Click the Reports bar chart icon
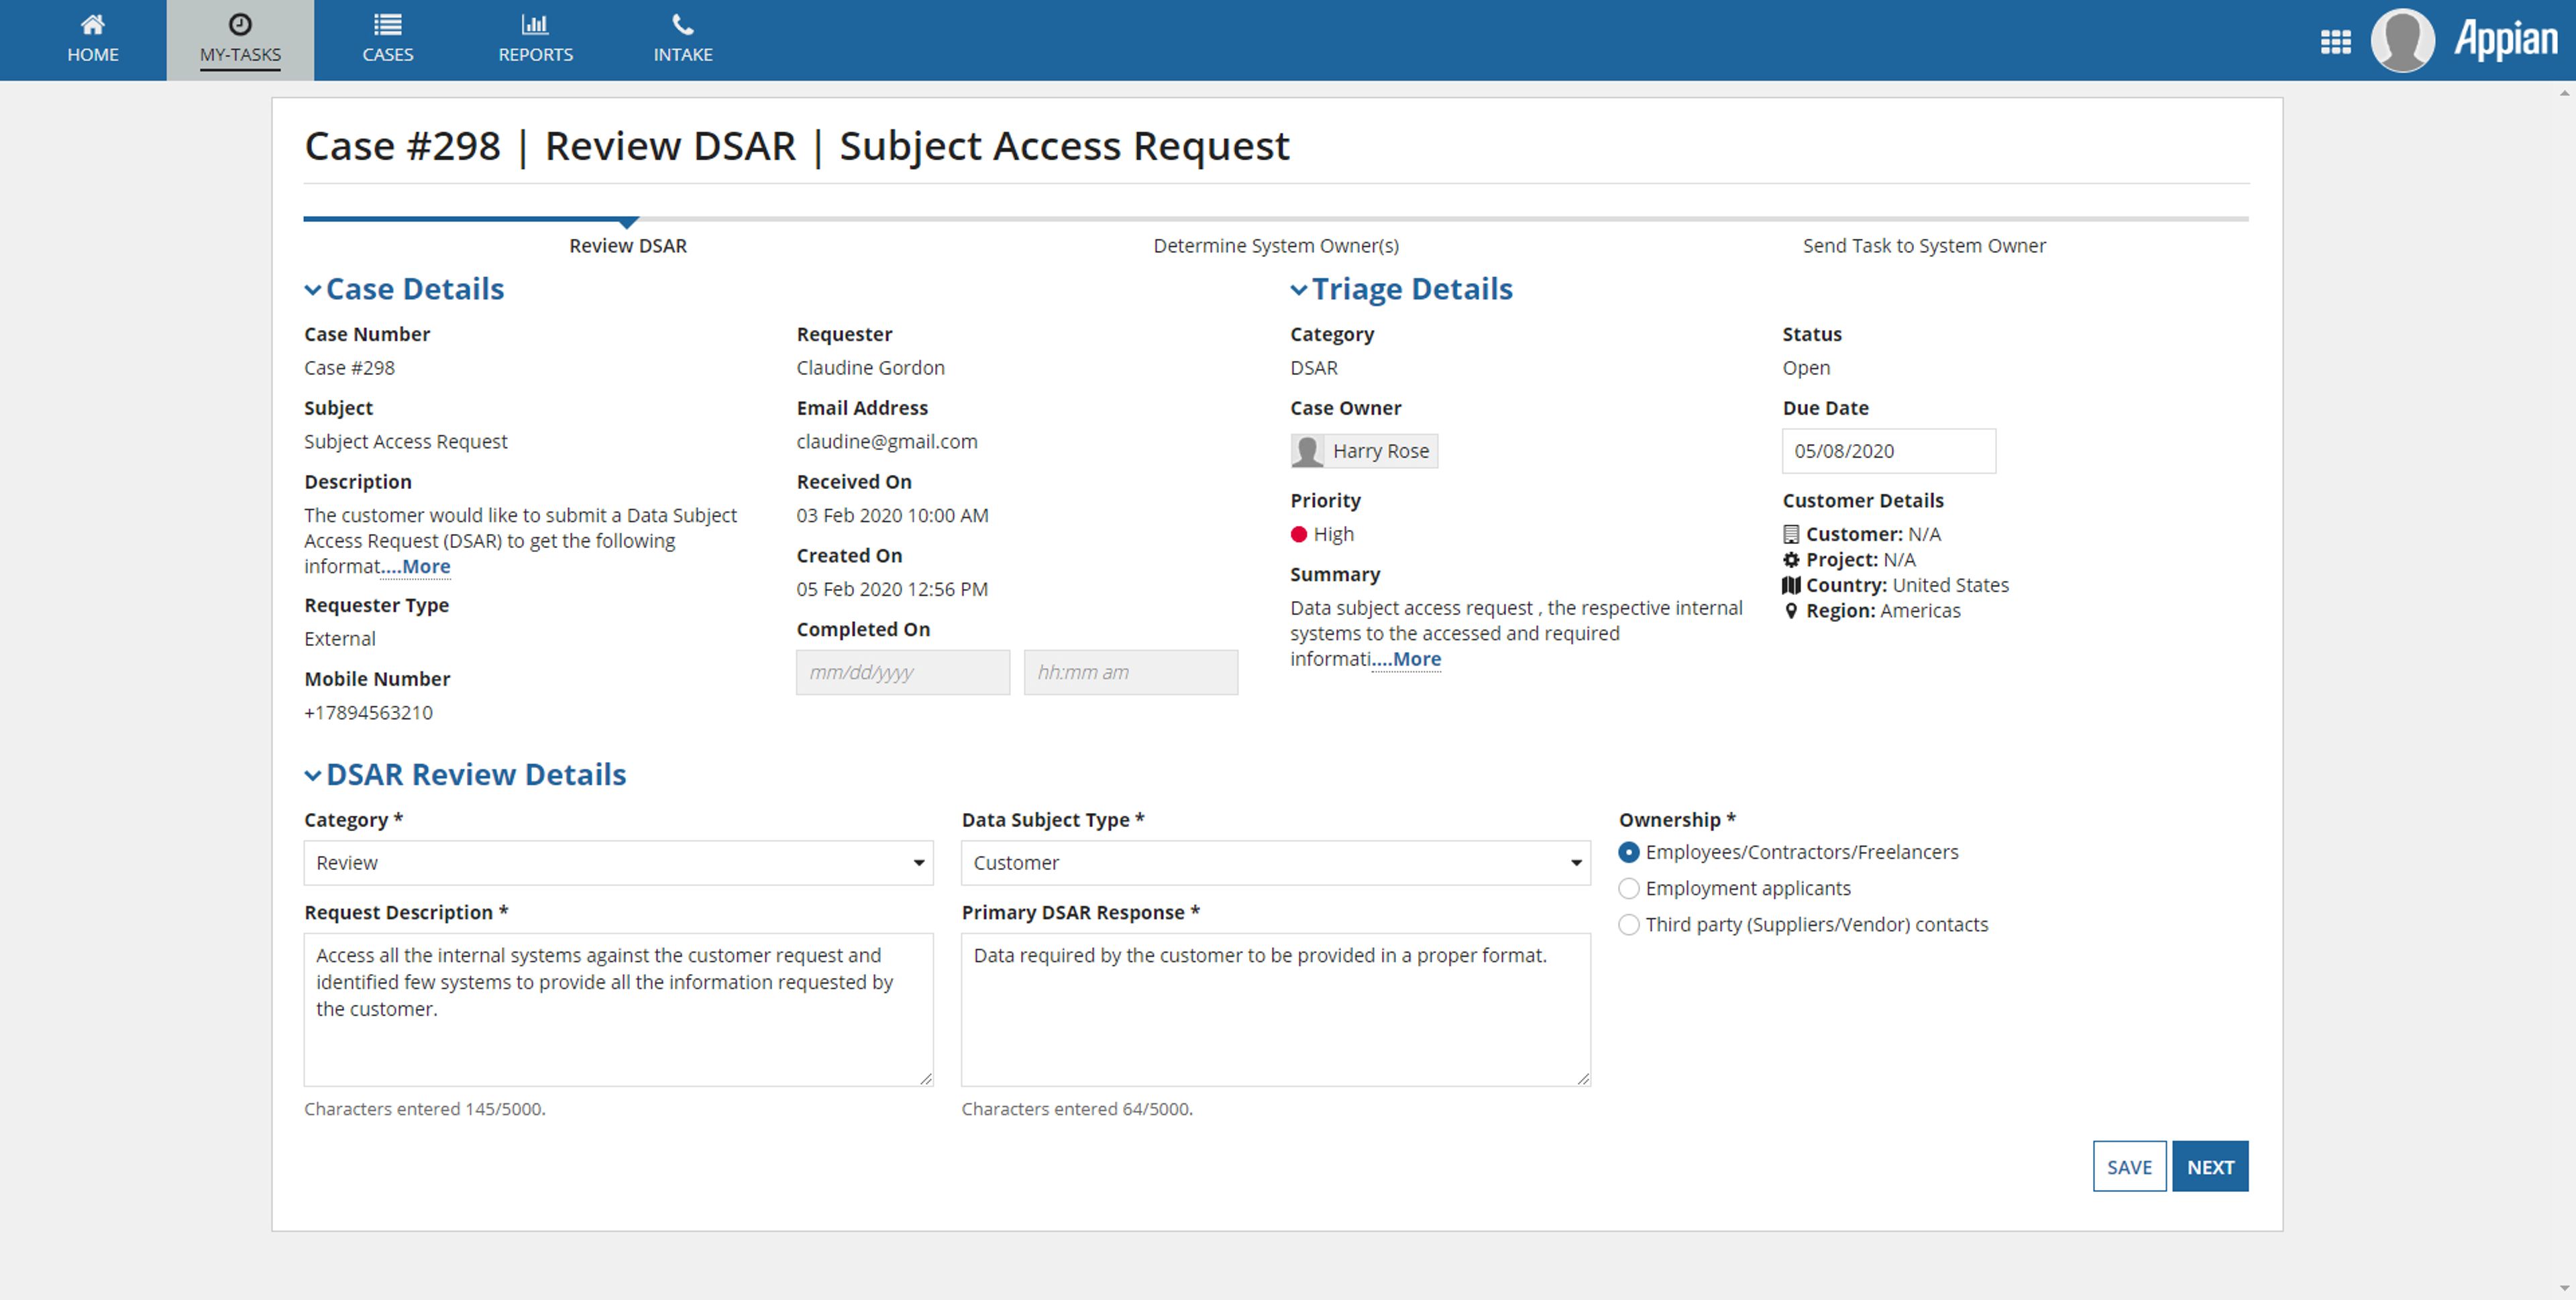 (x=535, y=24)
